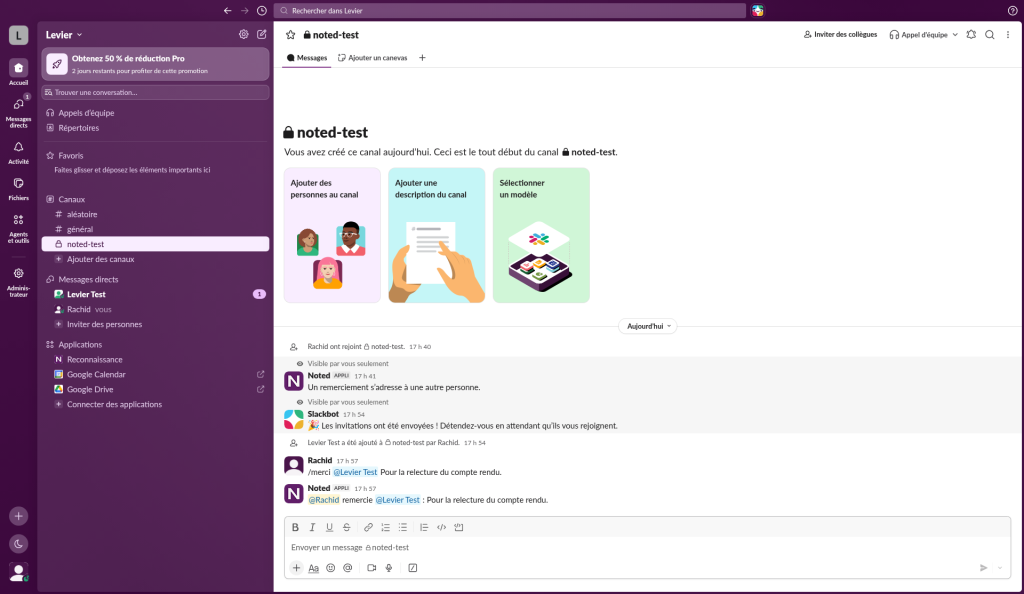
Task: Insert a numbered list in the composer
Action: [x=385, y=527]
